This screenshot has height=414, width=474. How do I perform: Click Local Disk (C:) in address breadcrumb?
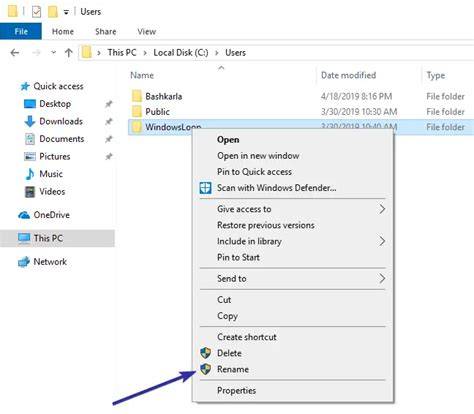point(181,53)
